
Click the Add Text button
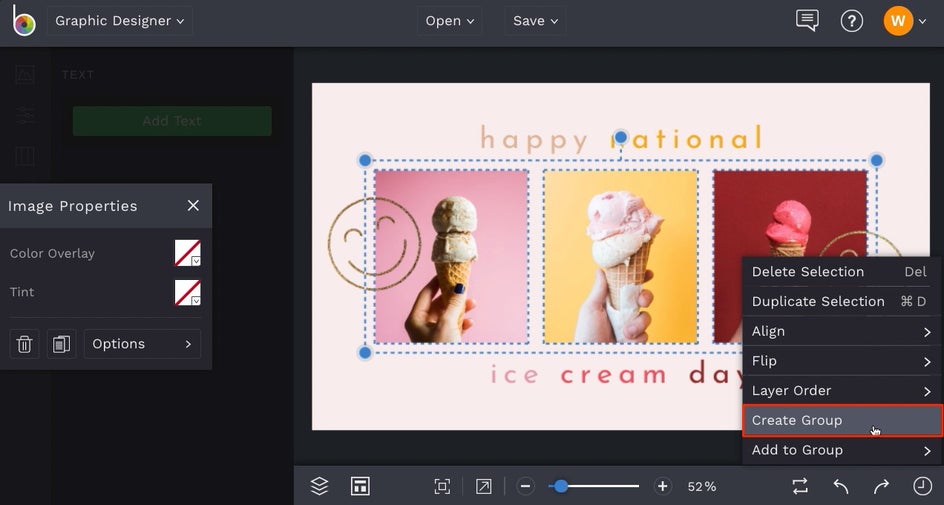click(x=172, y=121)
